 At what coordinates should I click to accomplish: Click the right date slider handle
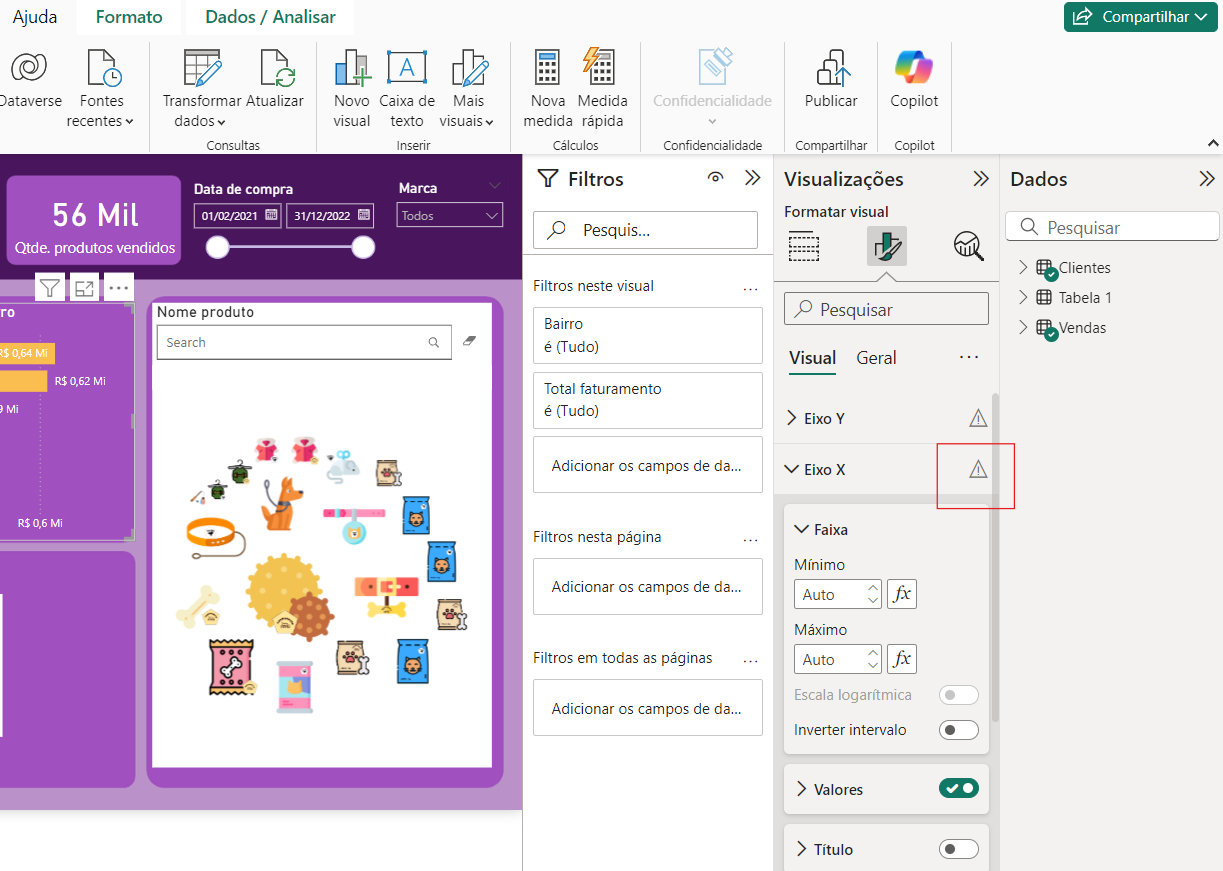[363, 247]
